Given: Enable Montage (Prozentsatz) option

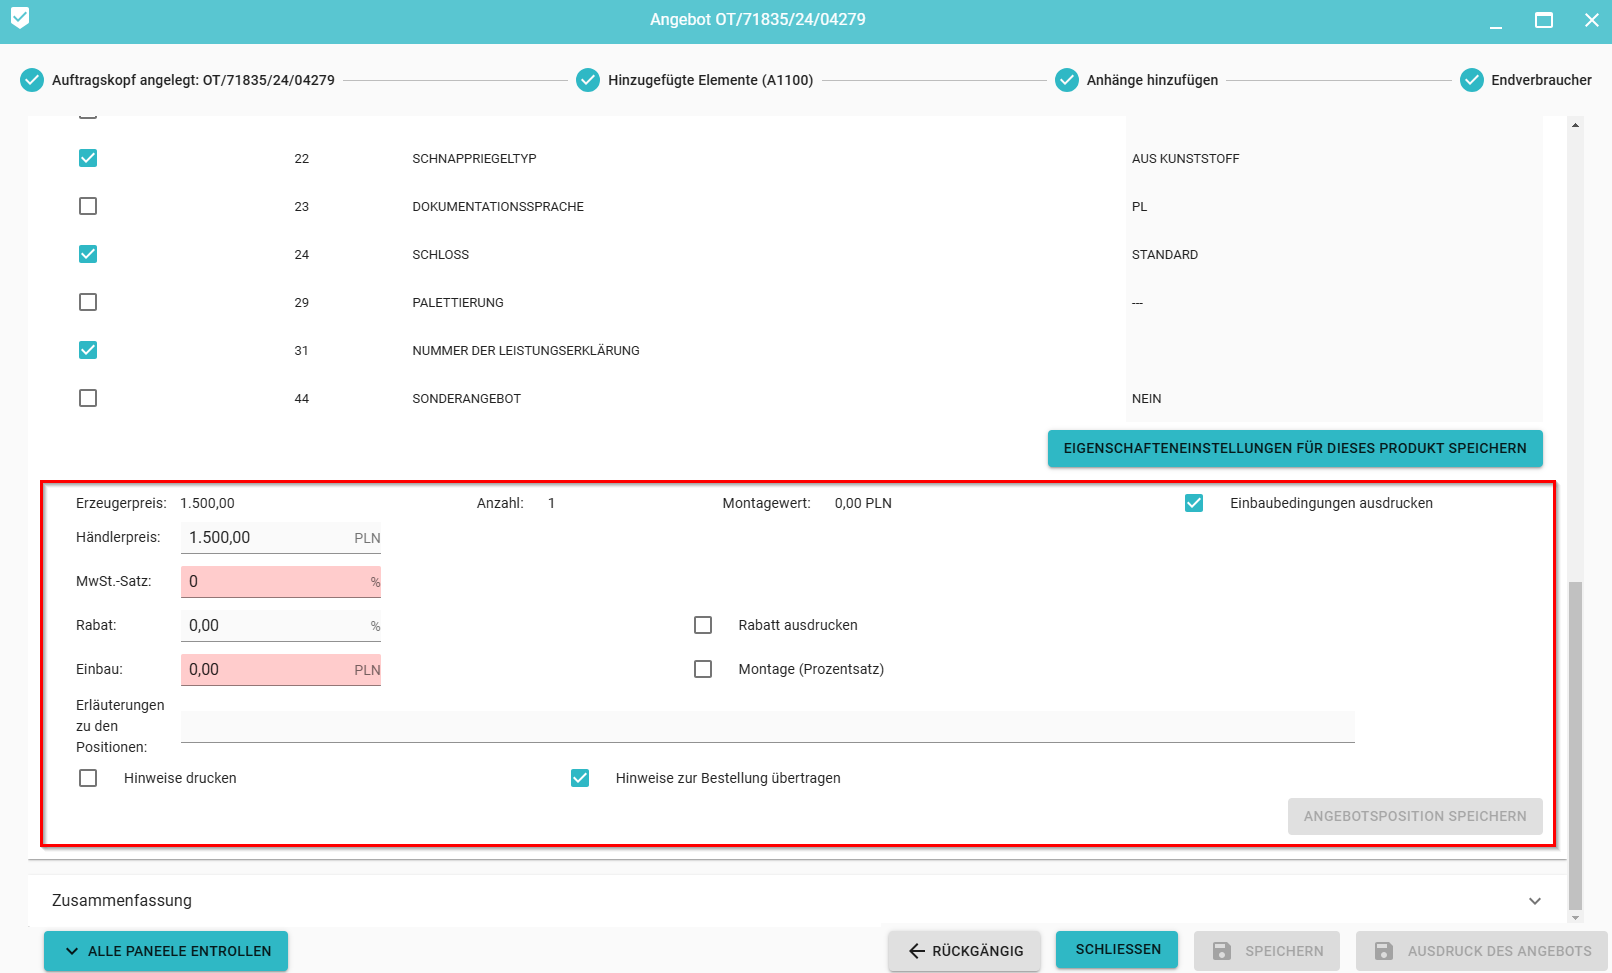Looking at the screenshot, I should pos(703,669).
